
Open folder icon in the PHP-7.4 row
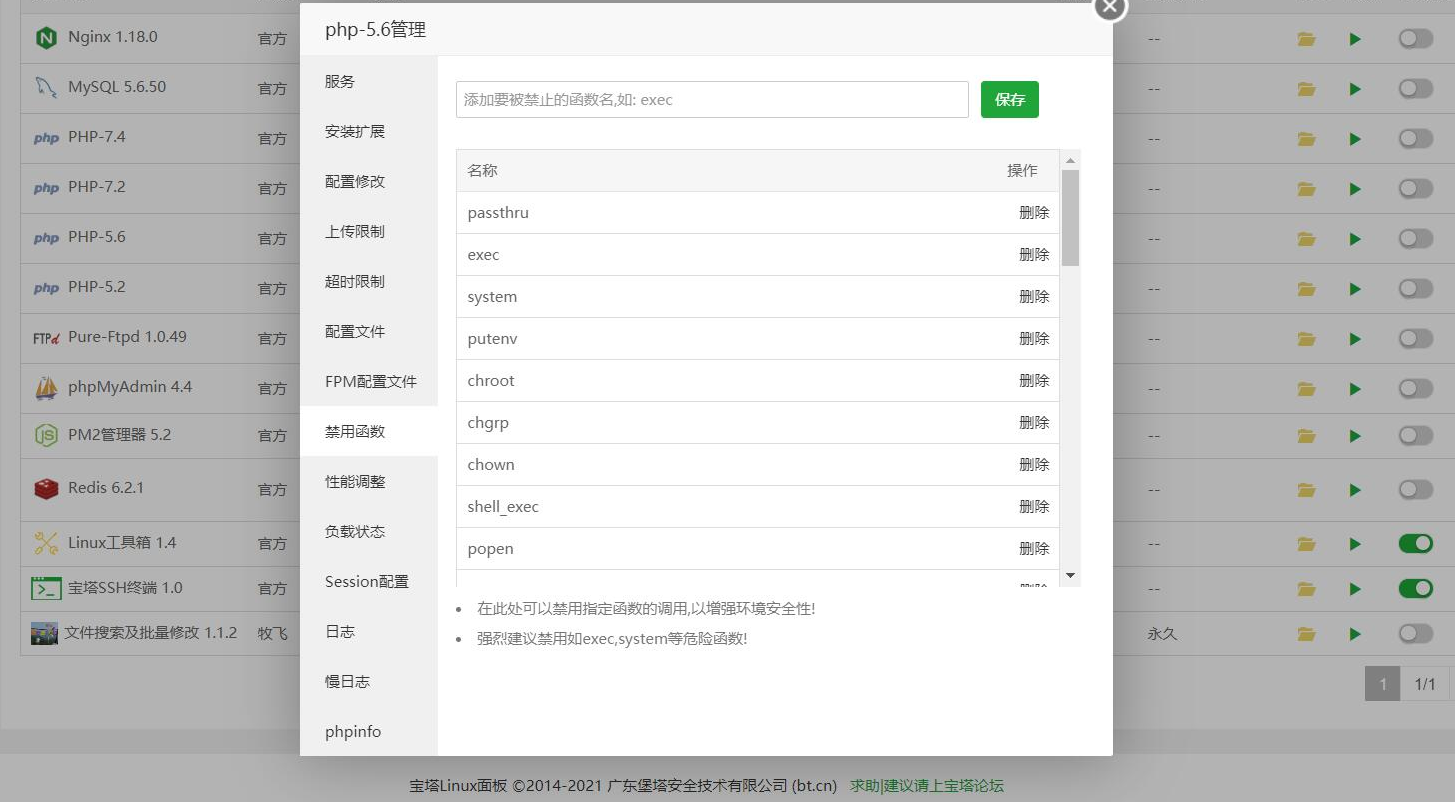pyautogui.click(x=1306, y=139)
